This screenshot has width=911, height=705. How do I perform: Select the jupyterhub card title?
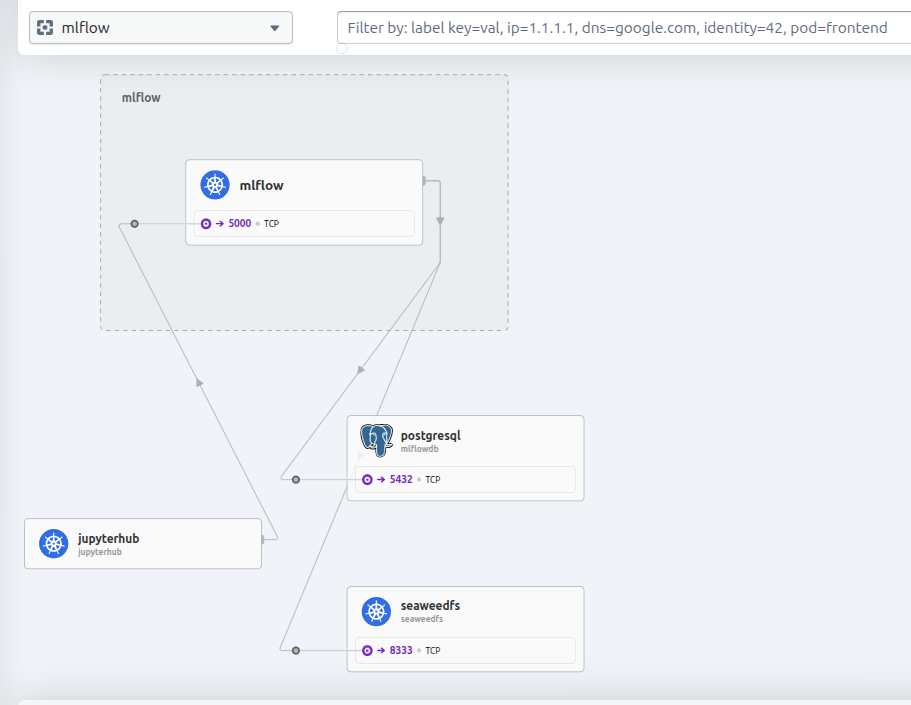[x=109, y=538]
